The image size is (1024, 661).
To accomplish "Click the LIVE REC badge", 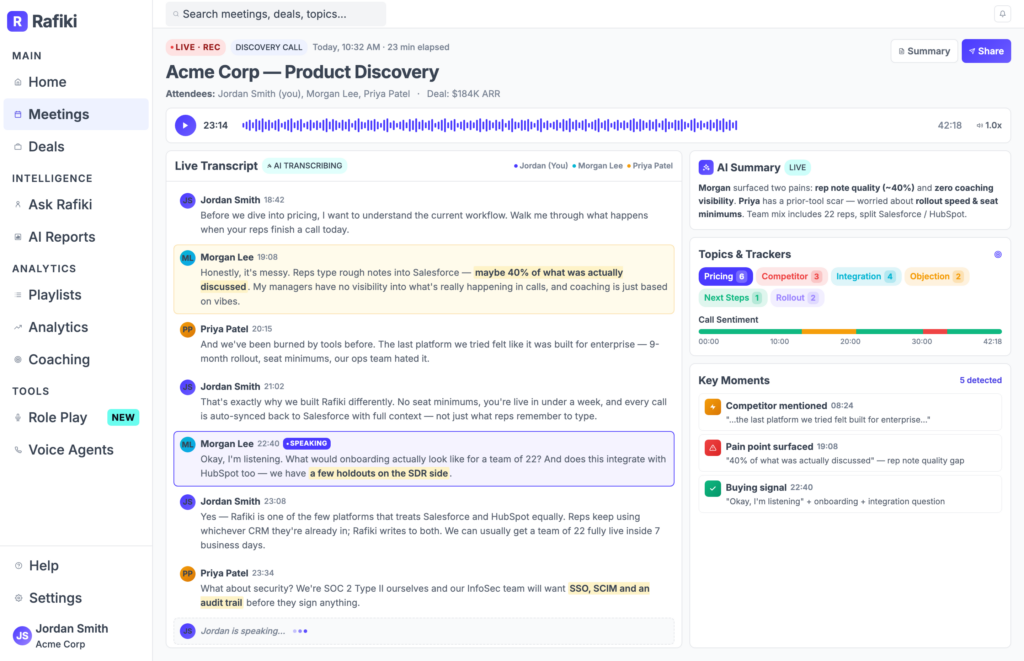I will (195, 47).
